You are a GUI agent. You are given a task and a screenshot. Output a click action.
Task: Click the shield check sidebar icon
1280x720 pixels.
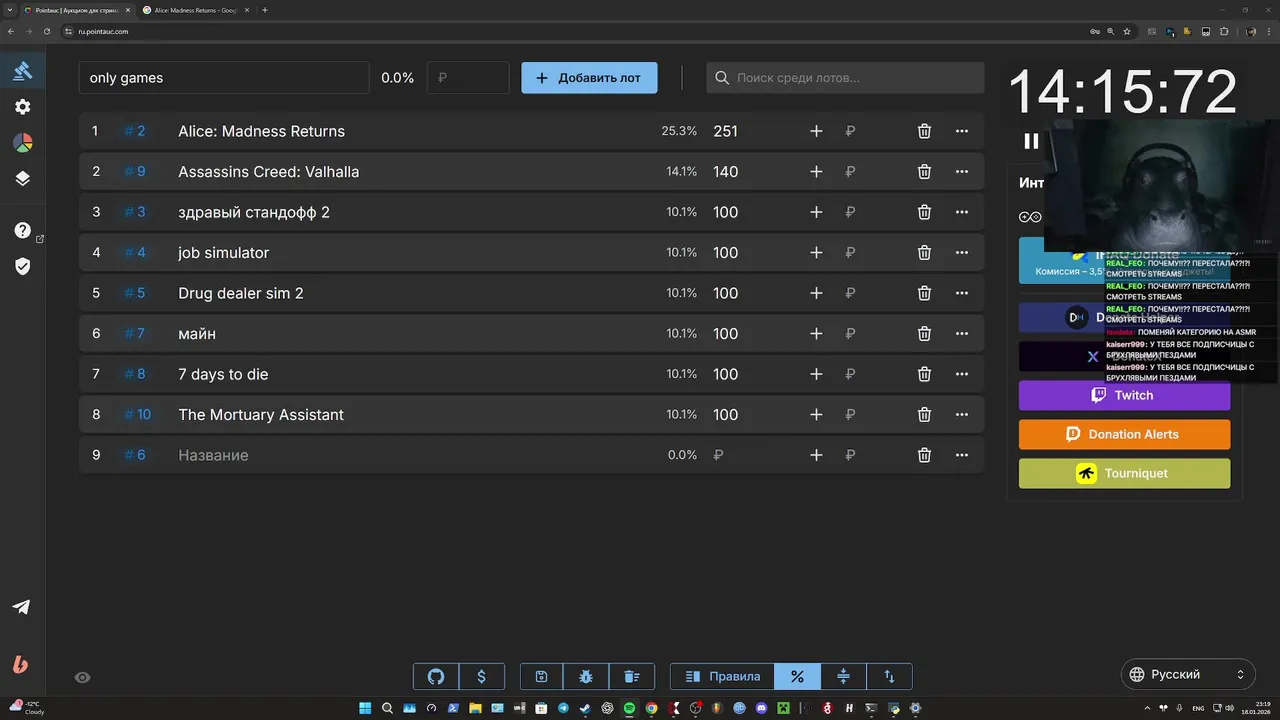point(22,266)
